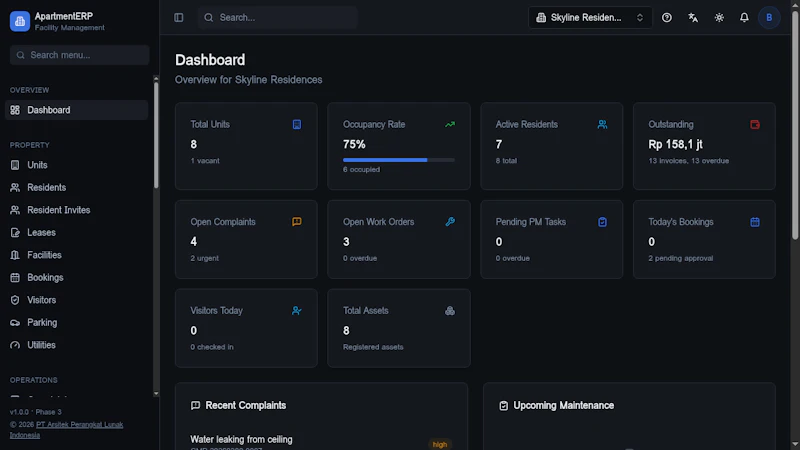800x450 pixels.
Task: Click the Active Residents people icon
Action: [x=602, y=124]
